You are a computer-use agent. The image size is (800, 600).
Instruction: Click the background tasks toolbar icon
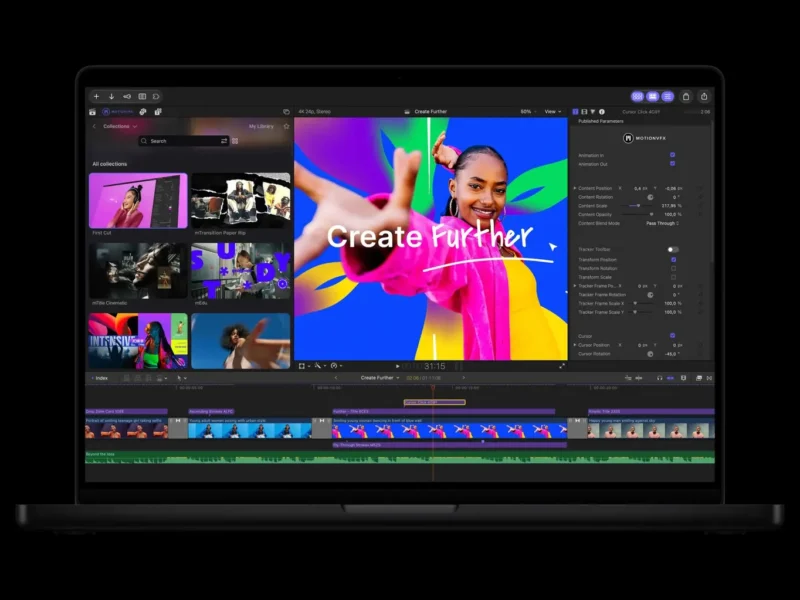click(142, 96)
